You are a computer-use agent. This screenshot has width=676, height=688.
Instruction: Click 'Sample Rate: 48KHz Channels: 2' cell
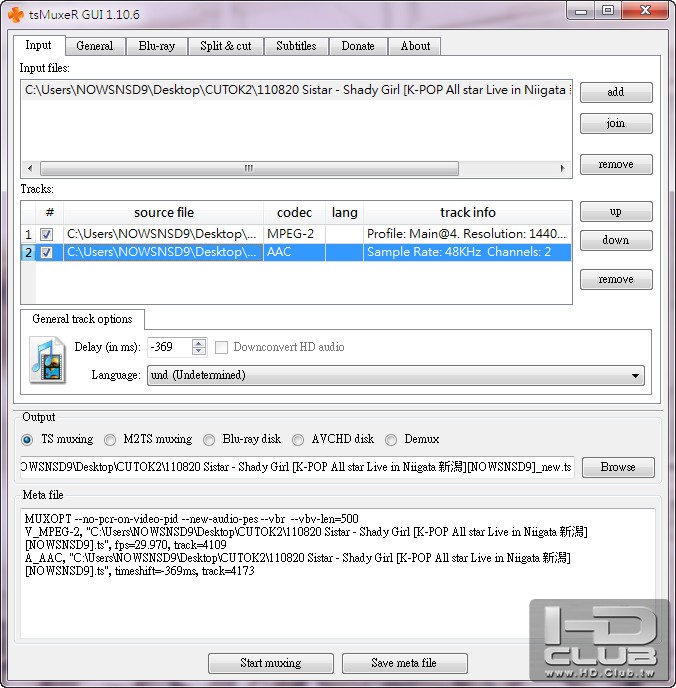pyautogui.click(x=468, y=252)
